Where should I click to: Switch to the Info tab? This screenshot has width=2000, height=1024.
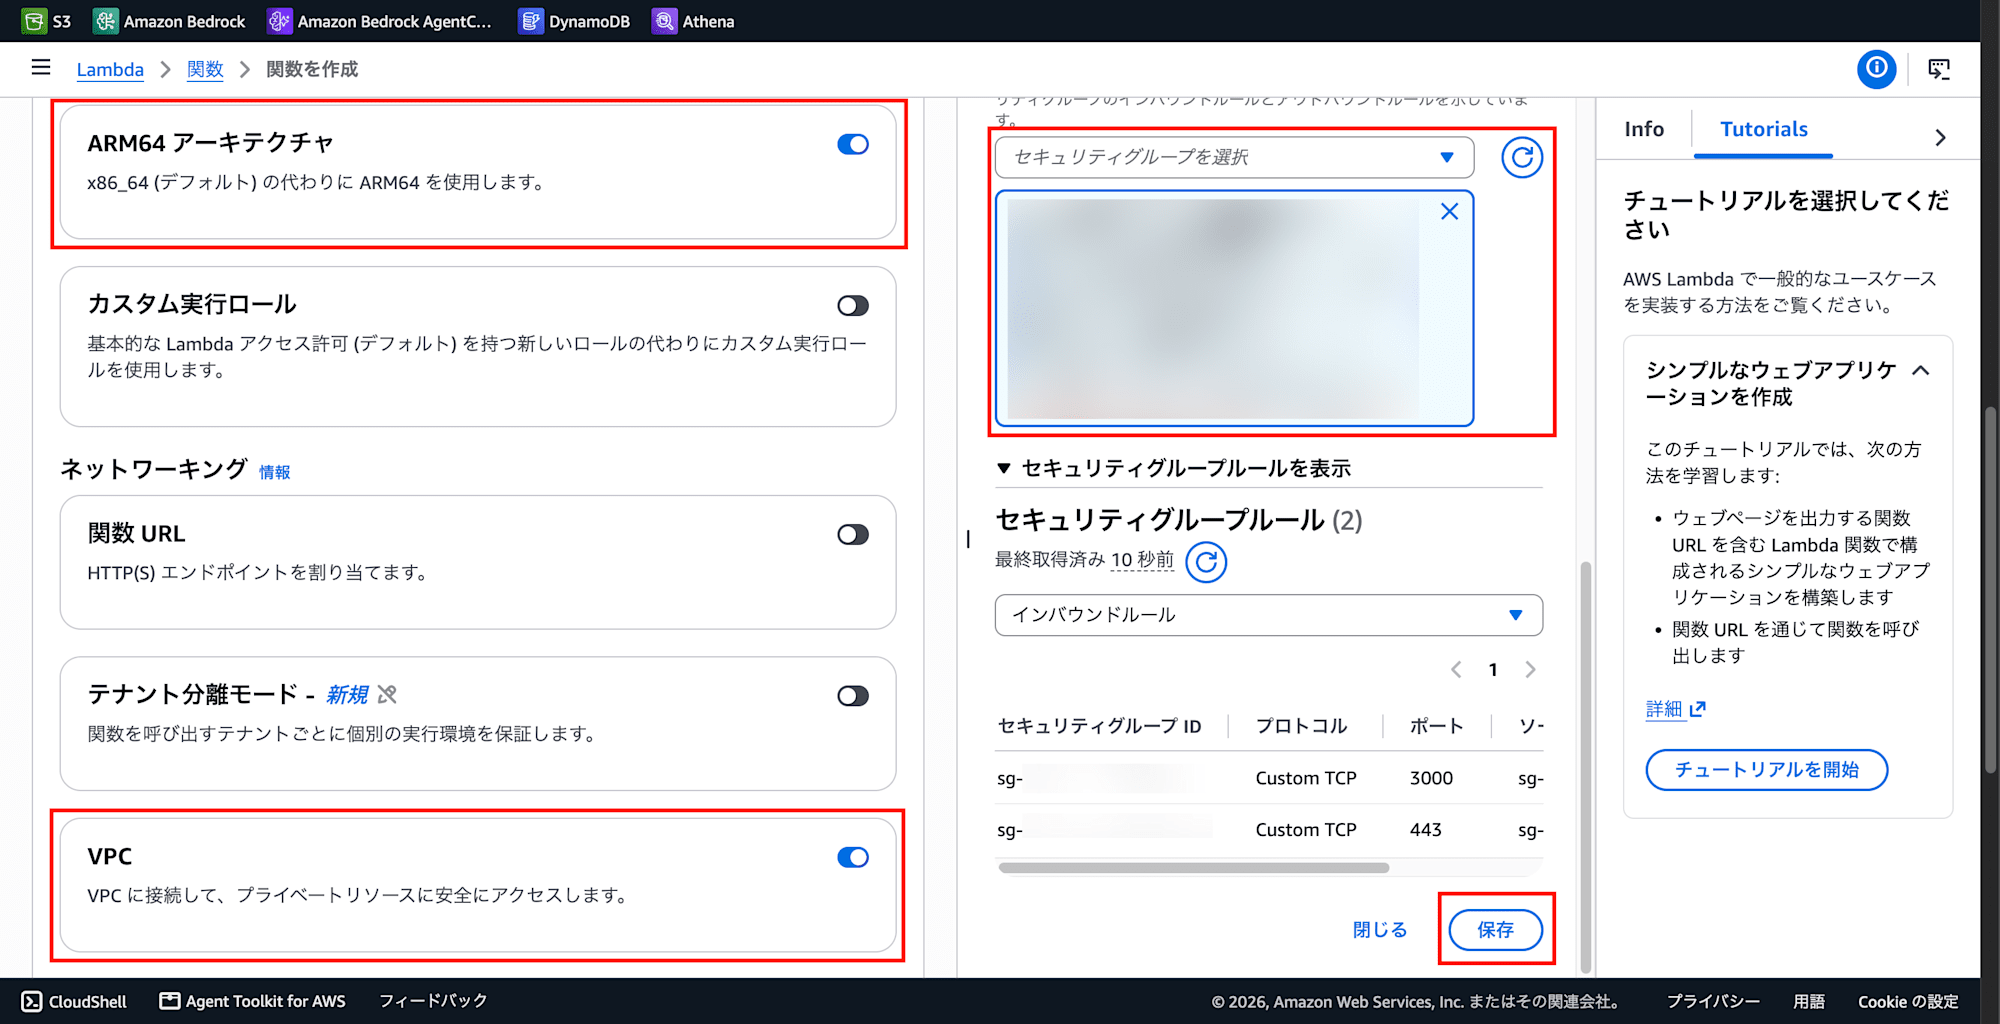coord(1644,129)
